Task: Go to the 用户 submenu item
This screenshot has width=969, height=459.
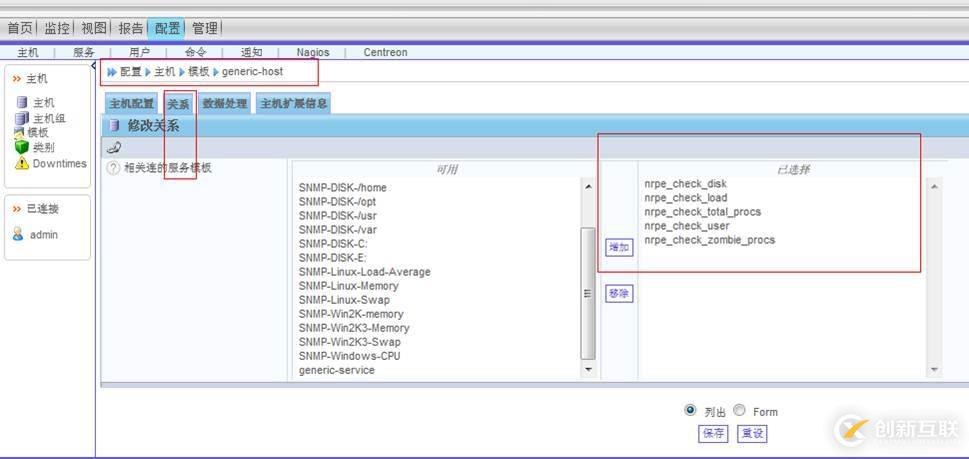Action: pyautogui.click(x=139, y=53)
